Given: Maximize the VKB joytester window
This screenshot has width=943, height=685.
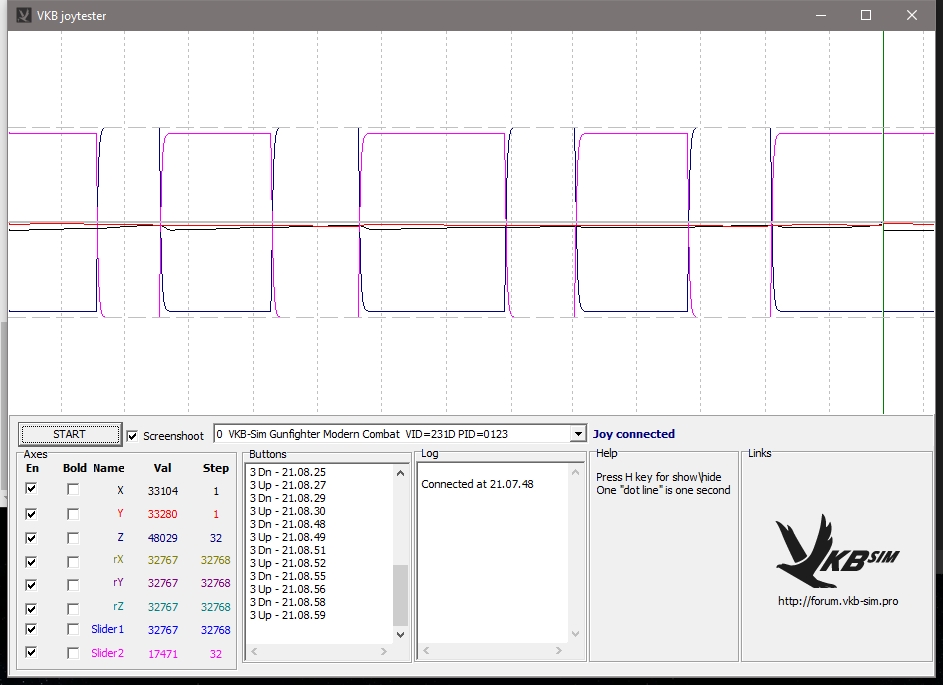Looking at the screenshot, I should click(866, 15).
